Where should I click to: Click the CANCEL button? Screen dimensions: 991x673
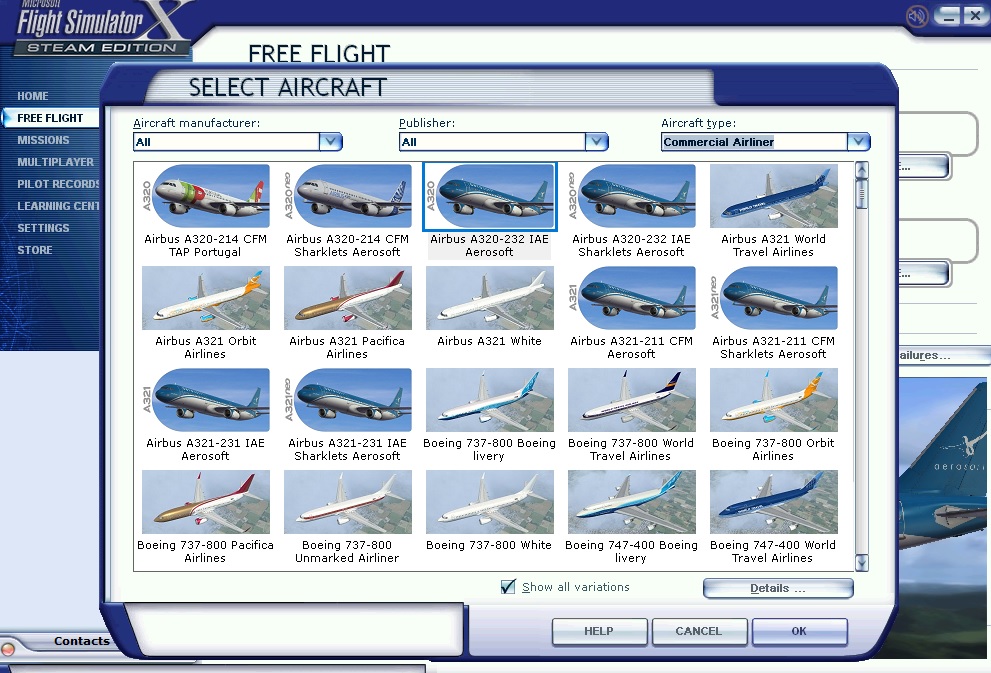[x=699, y=631]
